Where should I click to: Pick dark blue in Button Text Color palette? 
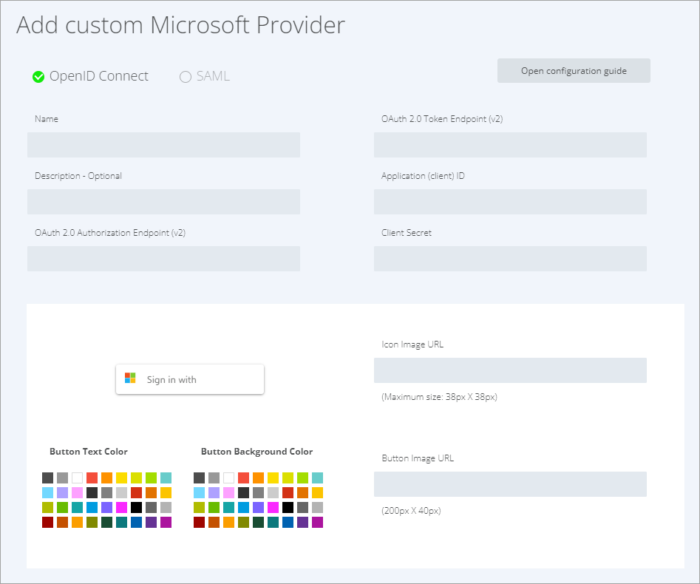136,522
